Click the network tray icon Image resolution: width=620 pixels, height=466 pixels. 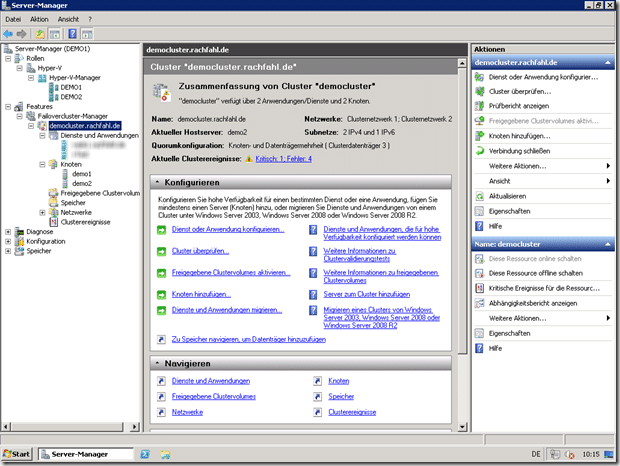554,454
